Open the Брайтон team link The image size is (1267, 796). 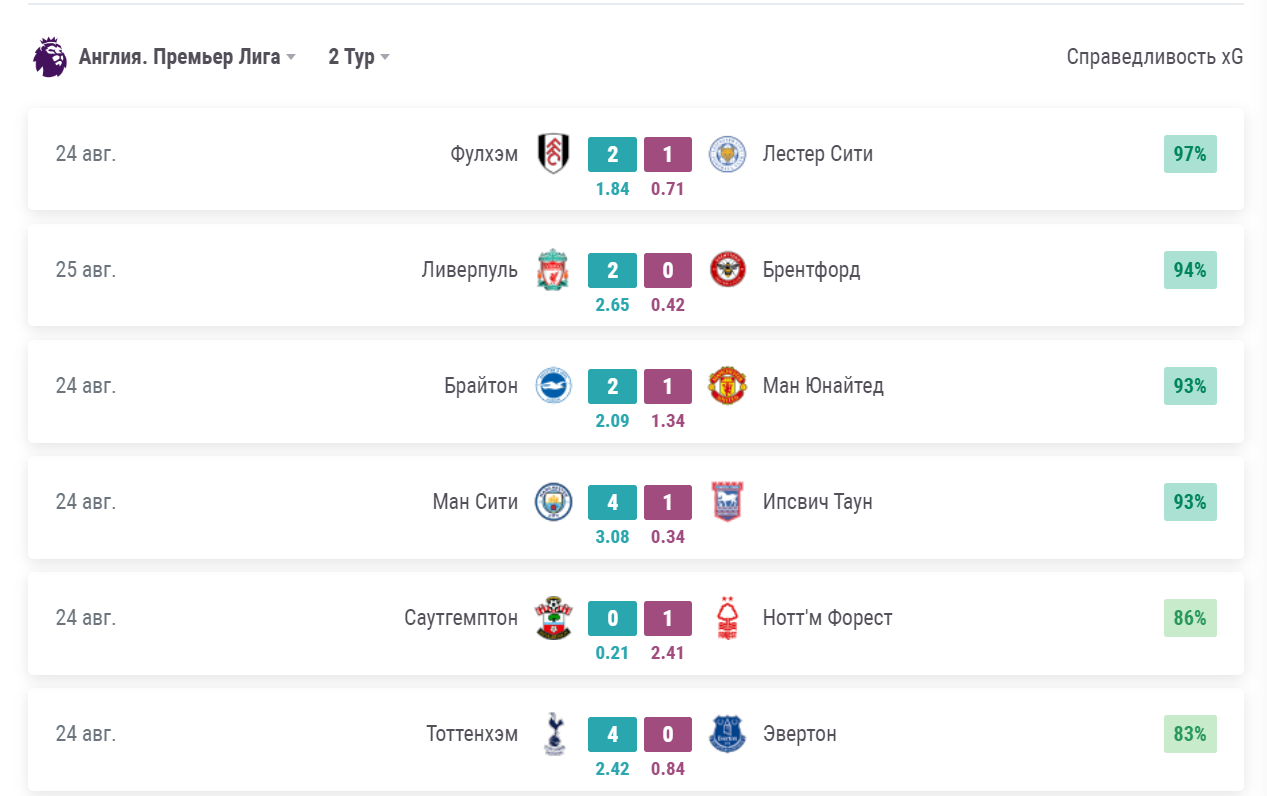click(x=481, y=386)
